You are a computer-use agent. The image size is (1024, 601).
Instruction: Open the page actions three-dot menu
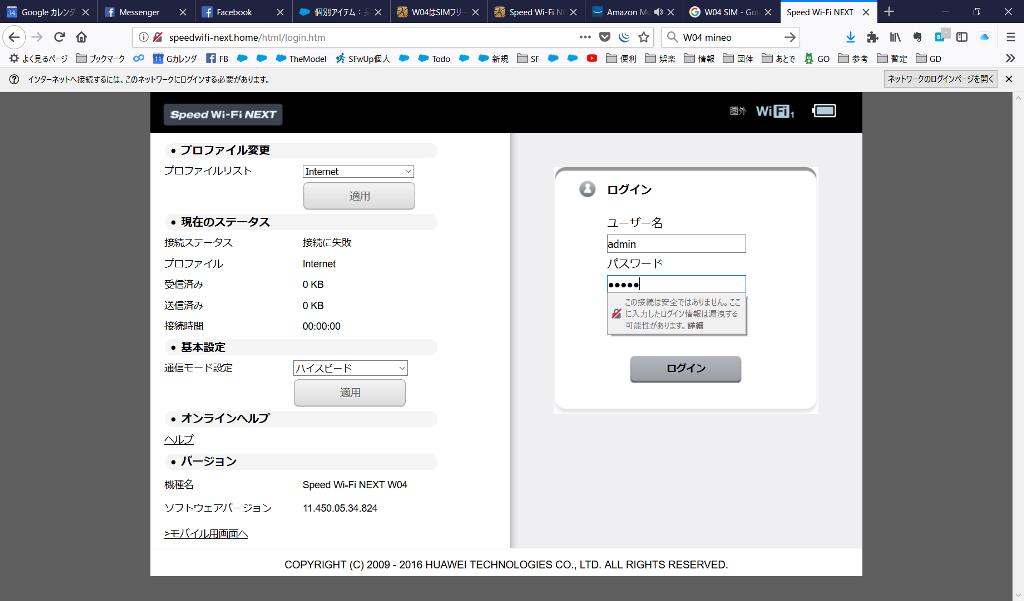tap(585, 37)
